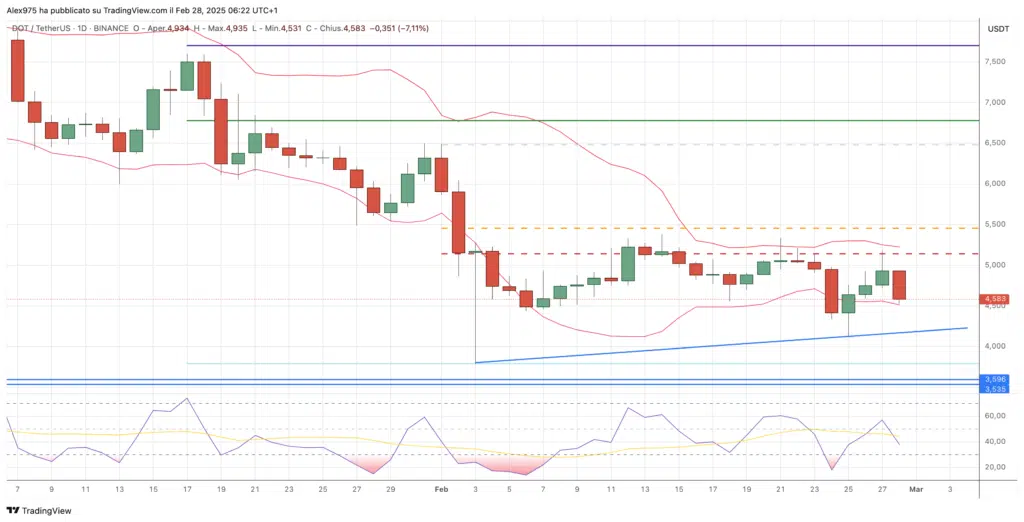This screenshot has width=1024, height=522.
Task: Click the 7,500 price axis label
Action: [x=996, y=61]
